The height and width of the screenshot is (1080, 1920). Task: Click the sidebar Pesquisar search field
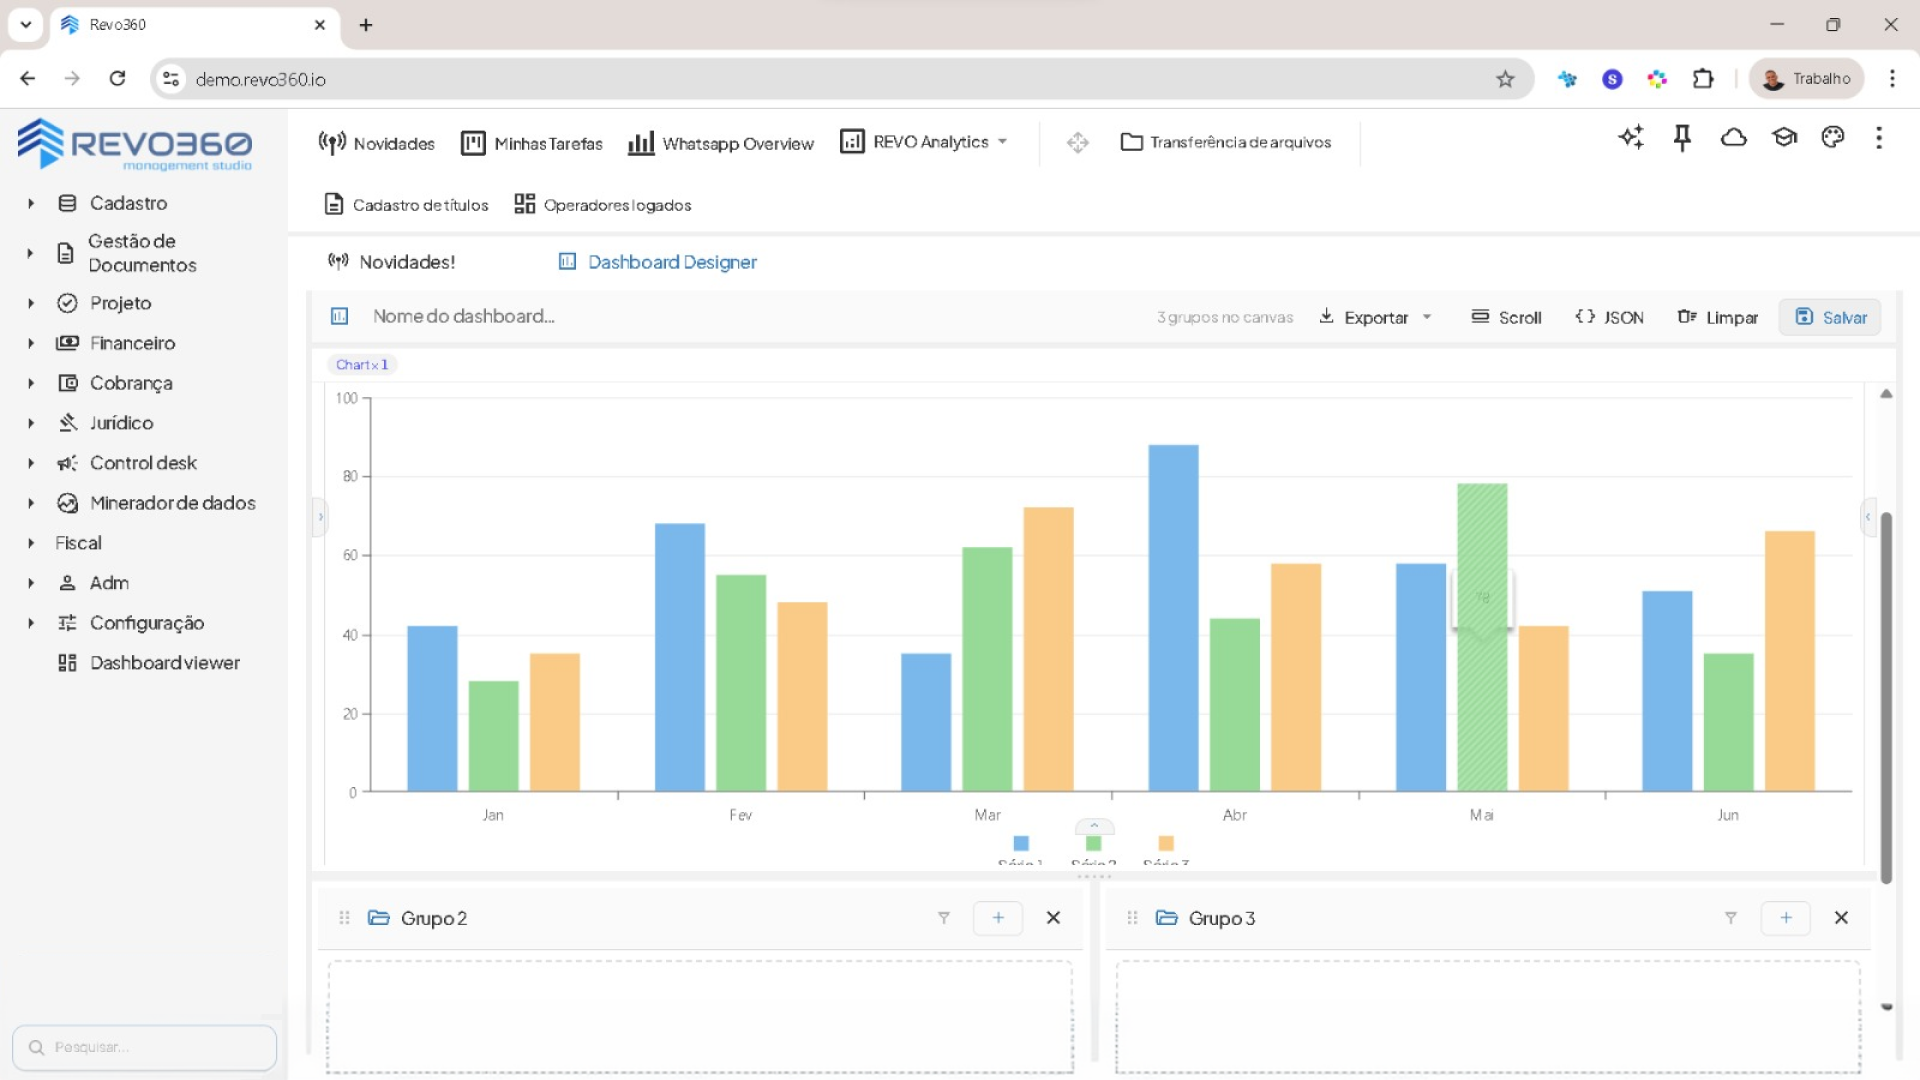[x=145, y=1047]
